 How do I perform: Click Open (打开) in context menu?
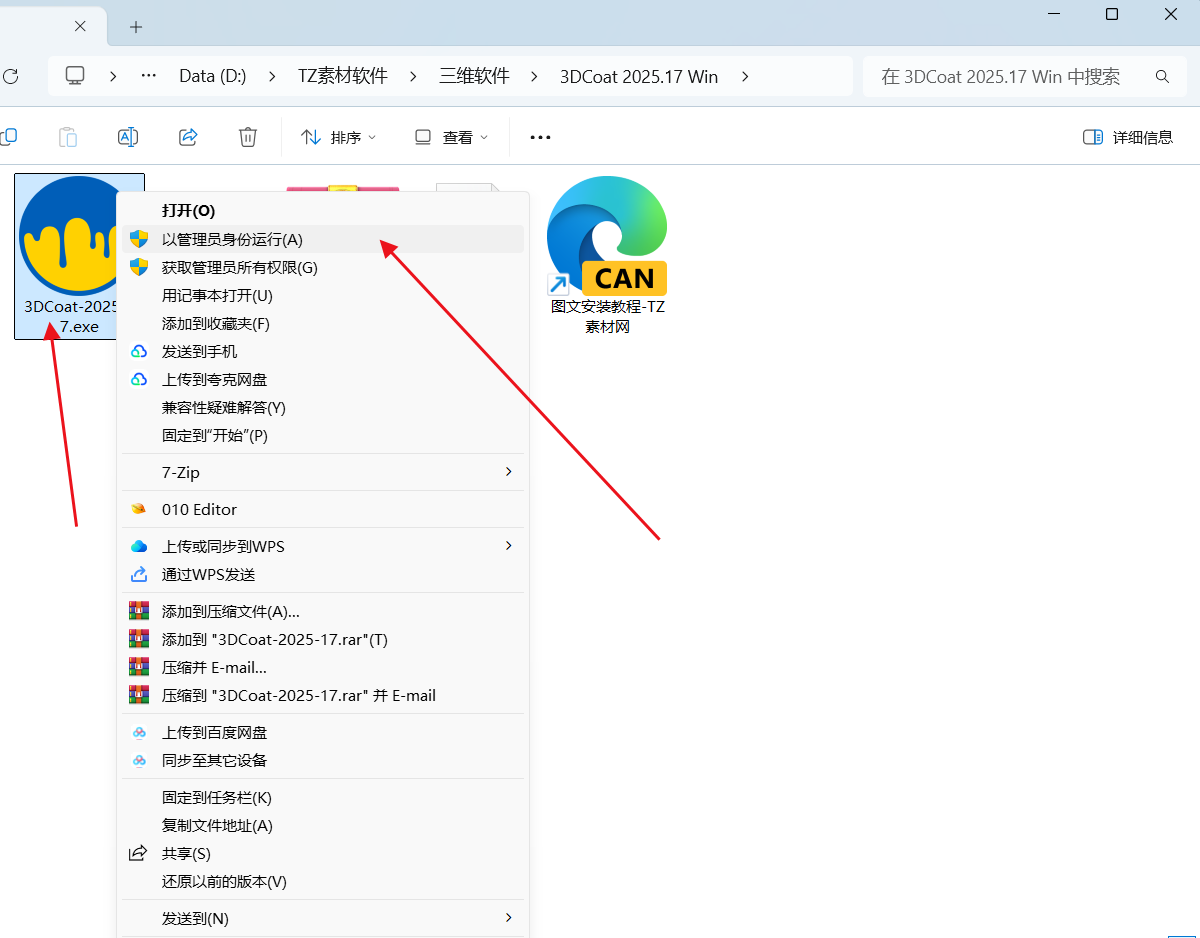(323, 211)
